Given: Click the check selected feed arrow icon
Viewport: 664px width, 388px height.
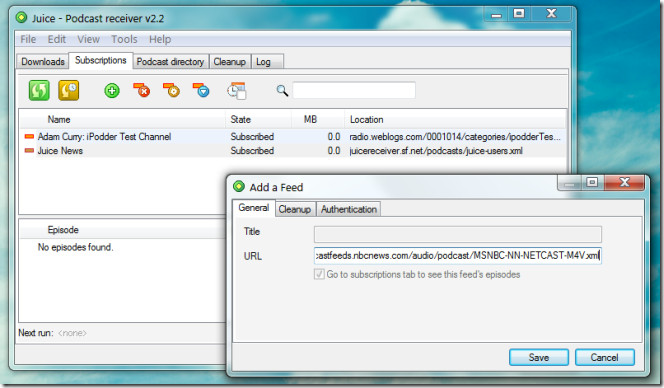Looking at the screenshot, I should [201, 90].
